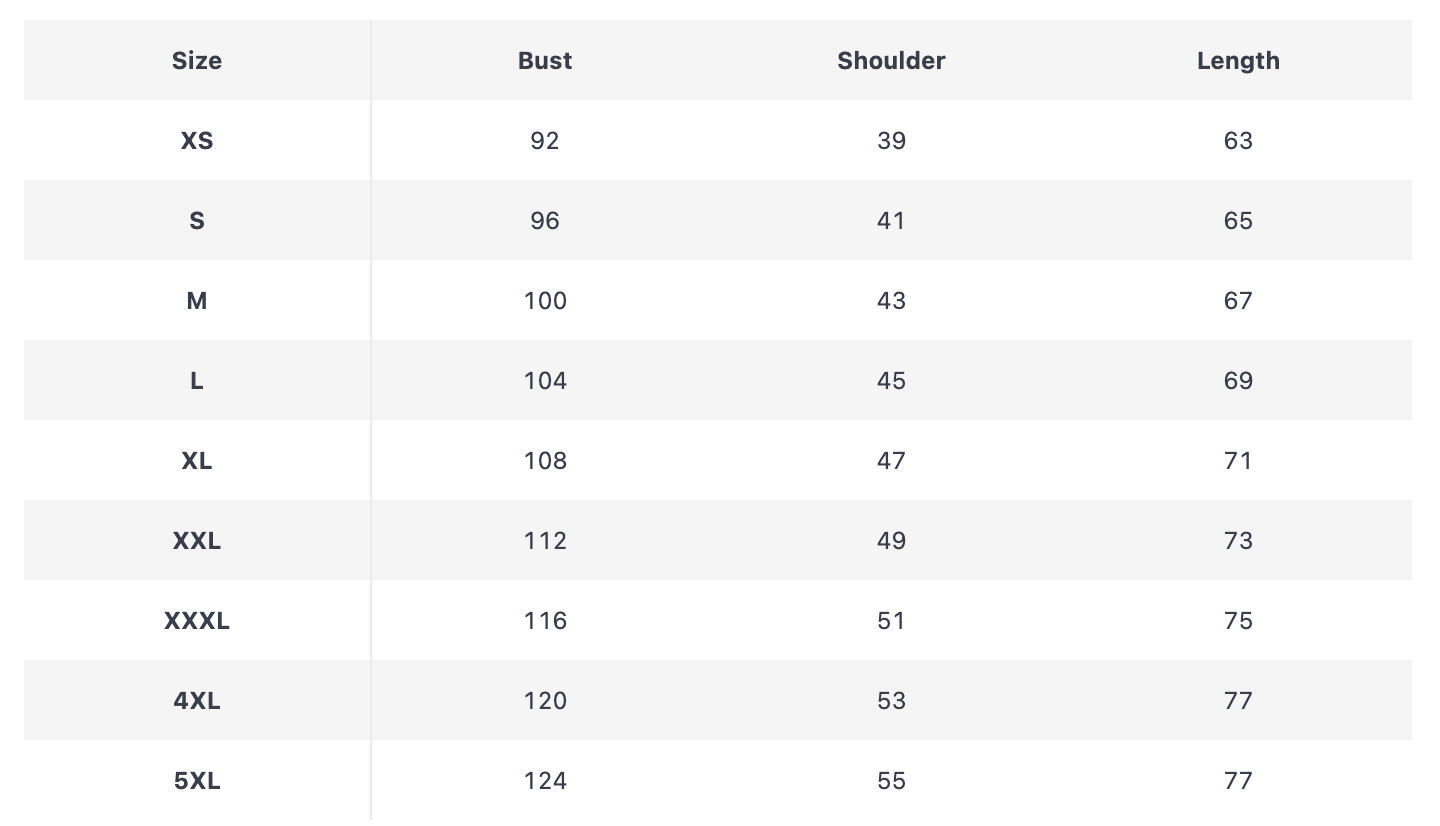Click the Shoulder column header
This screenshot has width=1440, height=826.
891,61
